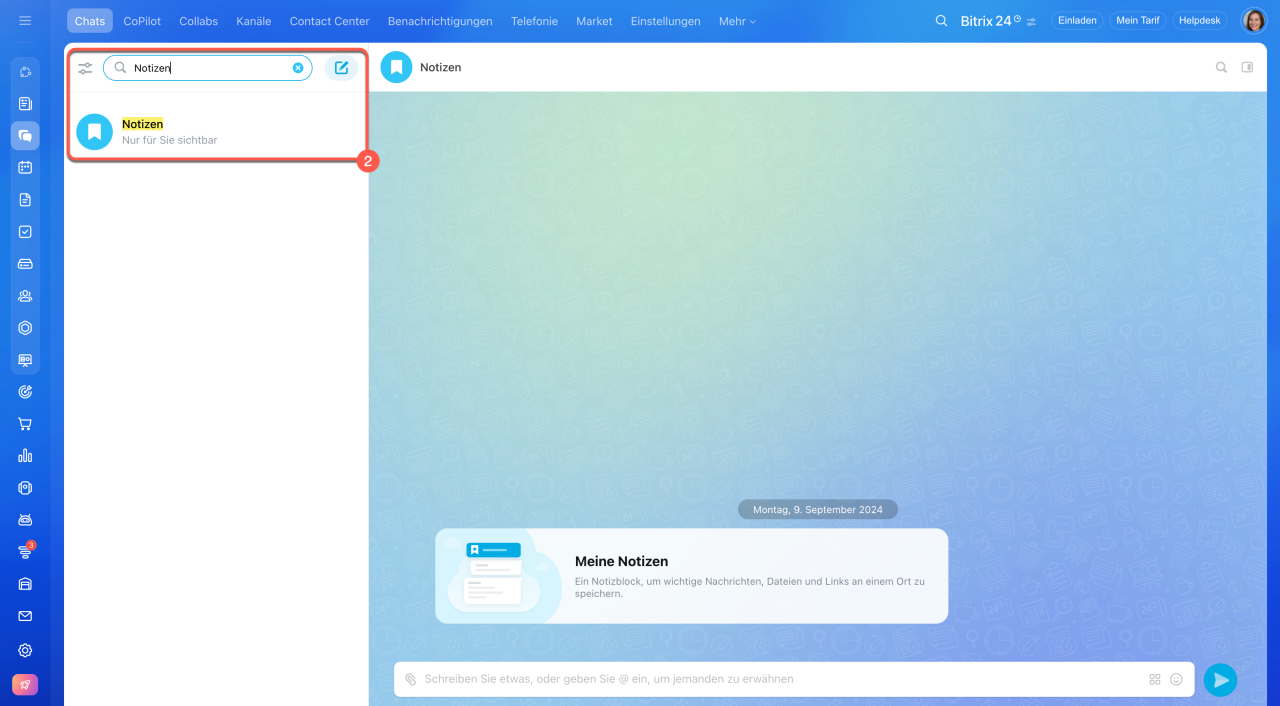Click the global search magnifier icon
Image resolution: width=1280 pixels, height=706 pixels.
click(941, 21)
